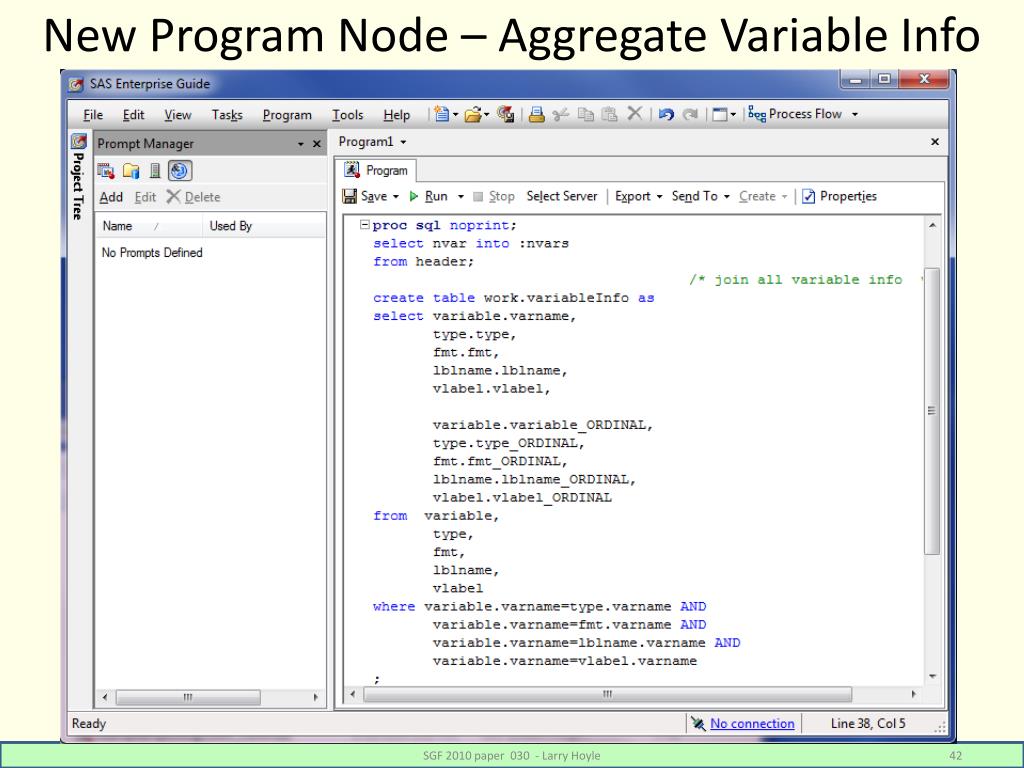Click the 'No Prompts Defined' text

tap(152, 253)
